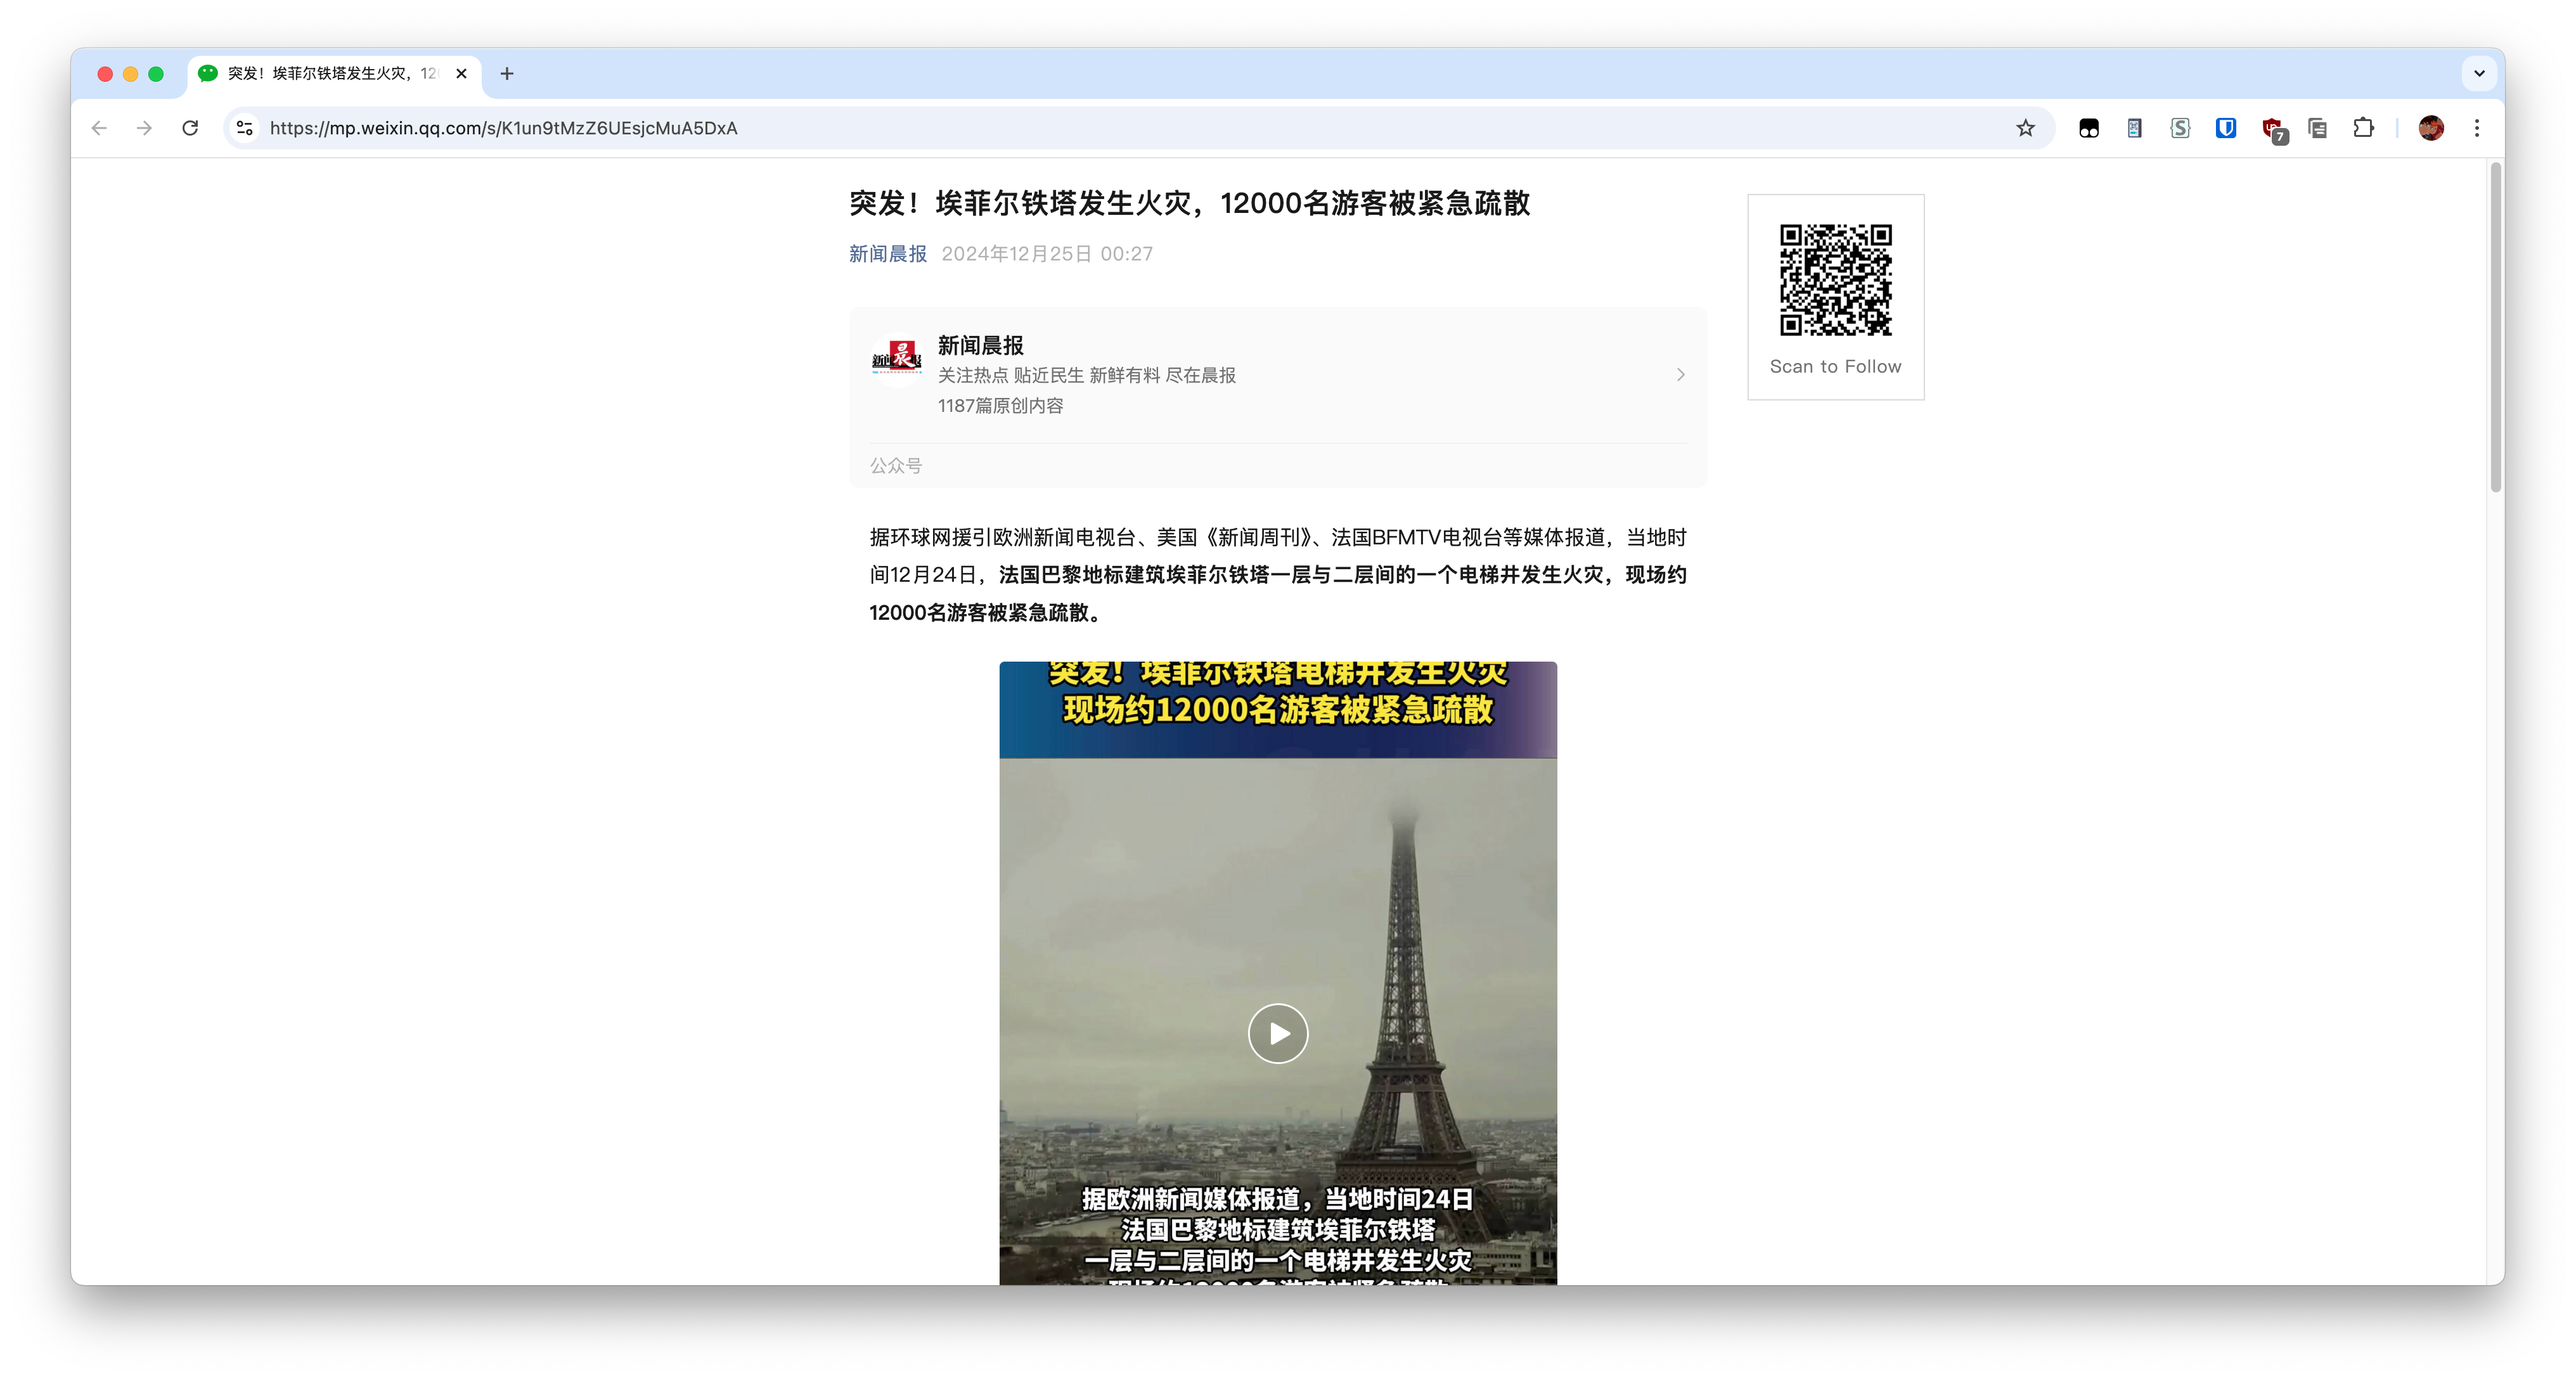Open a new browser tab
2576x1379 pixels.
(x=507, y=74)
